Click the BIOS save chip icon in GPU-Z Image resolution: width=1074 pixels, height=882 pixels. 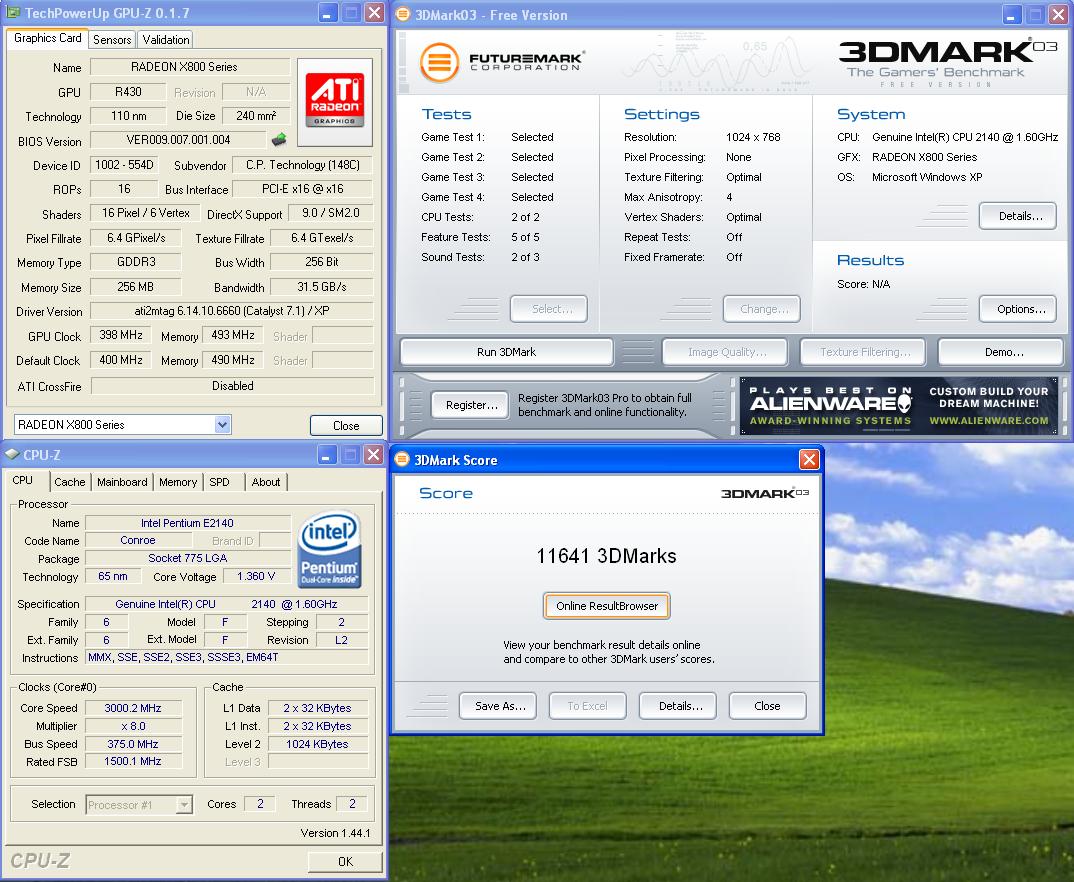click(279, 140)
